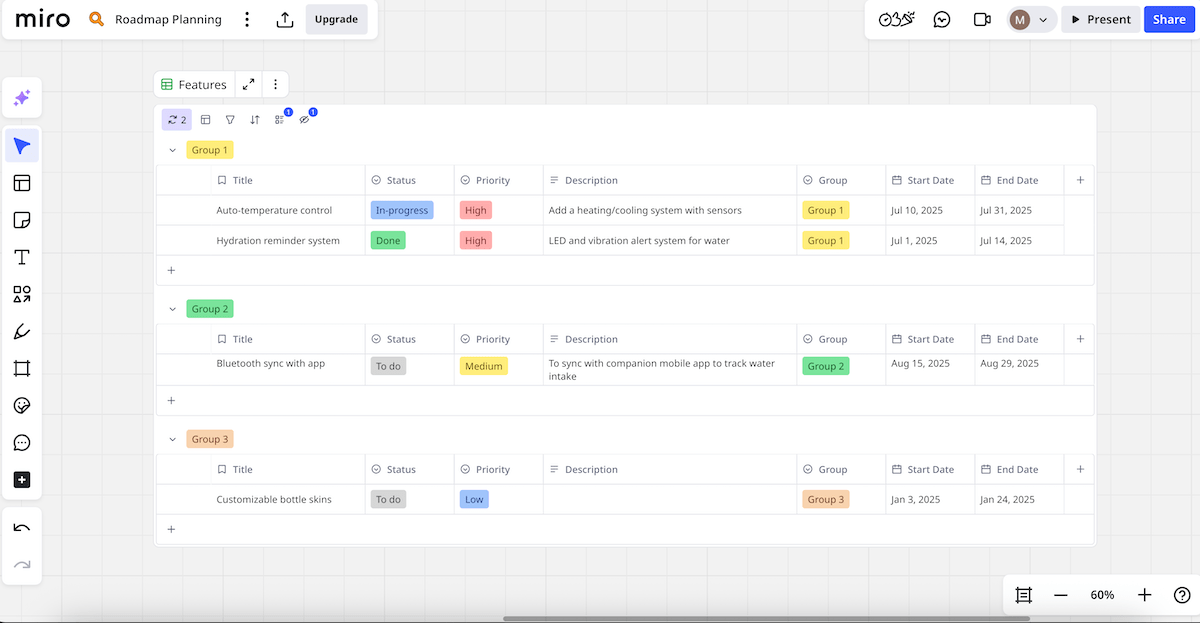Open the user avatar dropdown

coord(1030,19)
